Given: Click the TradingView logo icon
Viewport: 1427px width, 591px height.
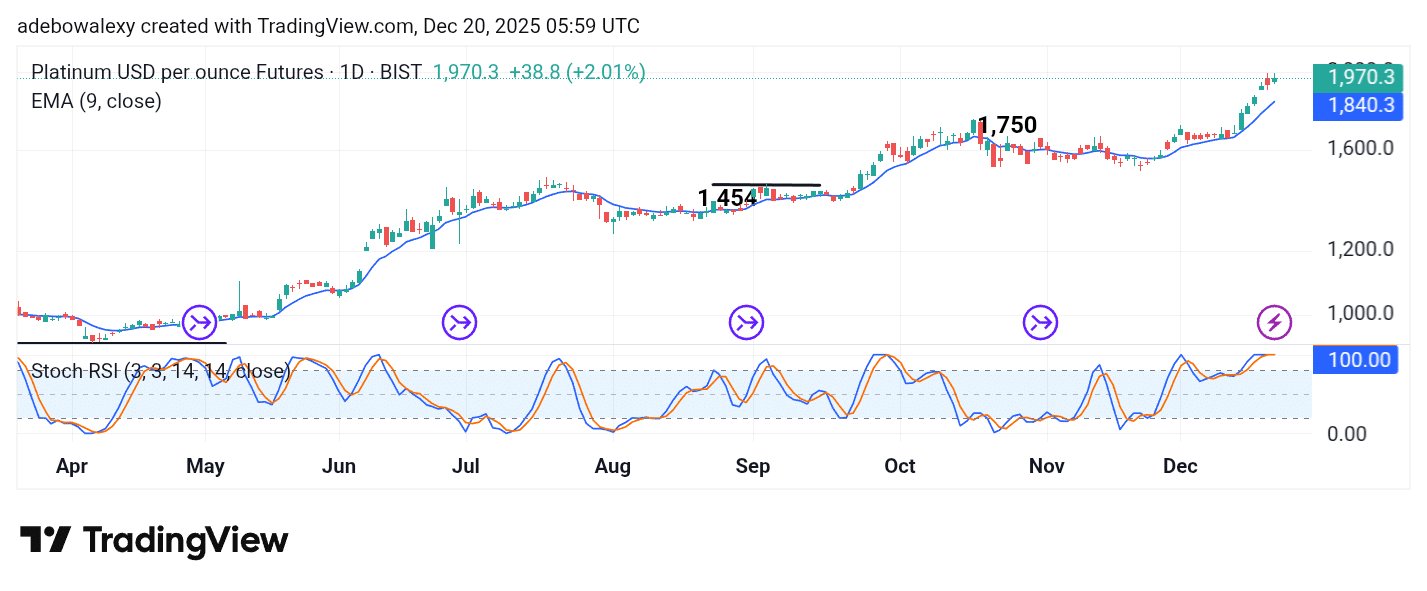Looking at the screenshot, I should pyautogui.click(x=45, y=540).
